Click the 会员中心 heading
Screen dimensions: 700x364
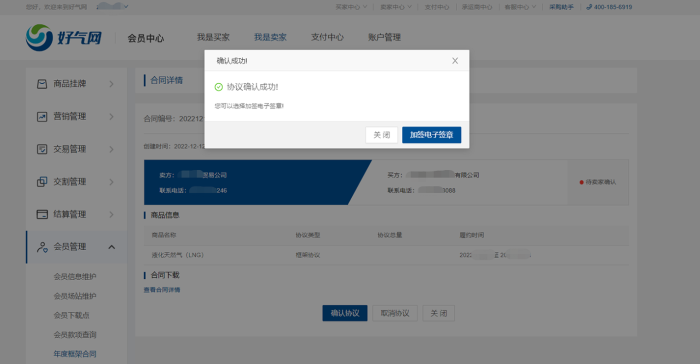[146, 38]
